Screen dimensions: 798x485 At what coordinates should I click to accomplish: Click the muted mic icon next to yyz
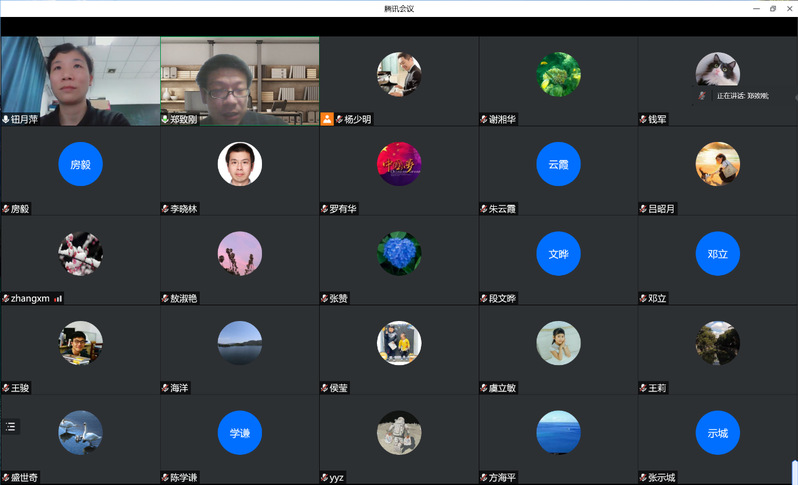pyautogui.click(x=324, y=478)
